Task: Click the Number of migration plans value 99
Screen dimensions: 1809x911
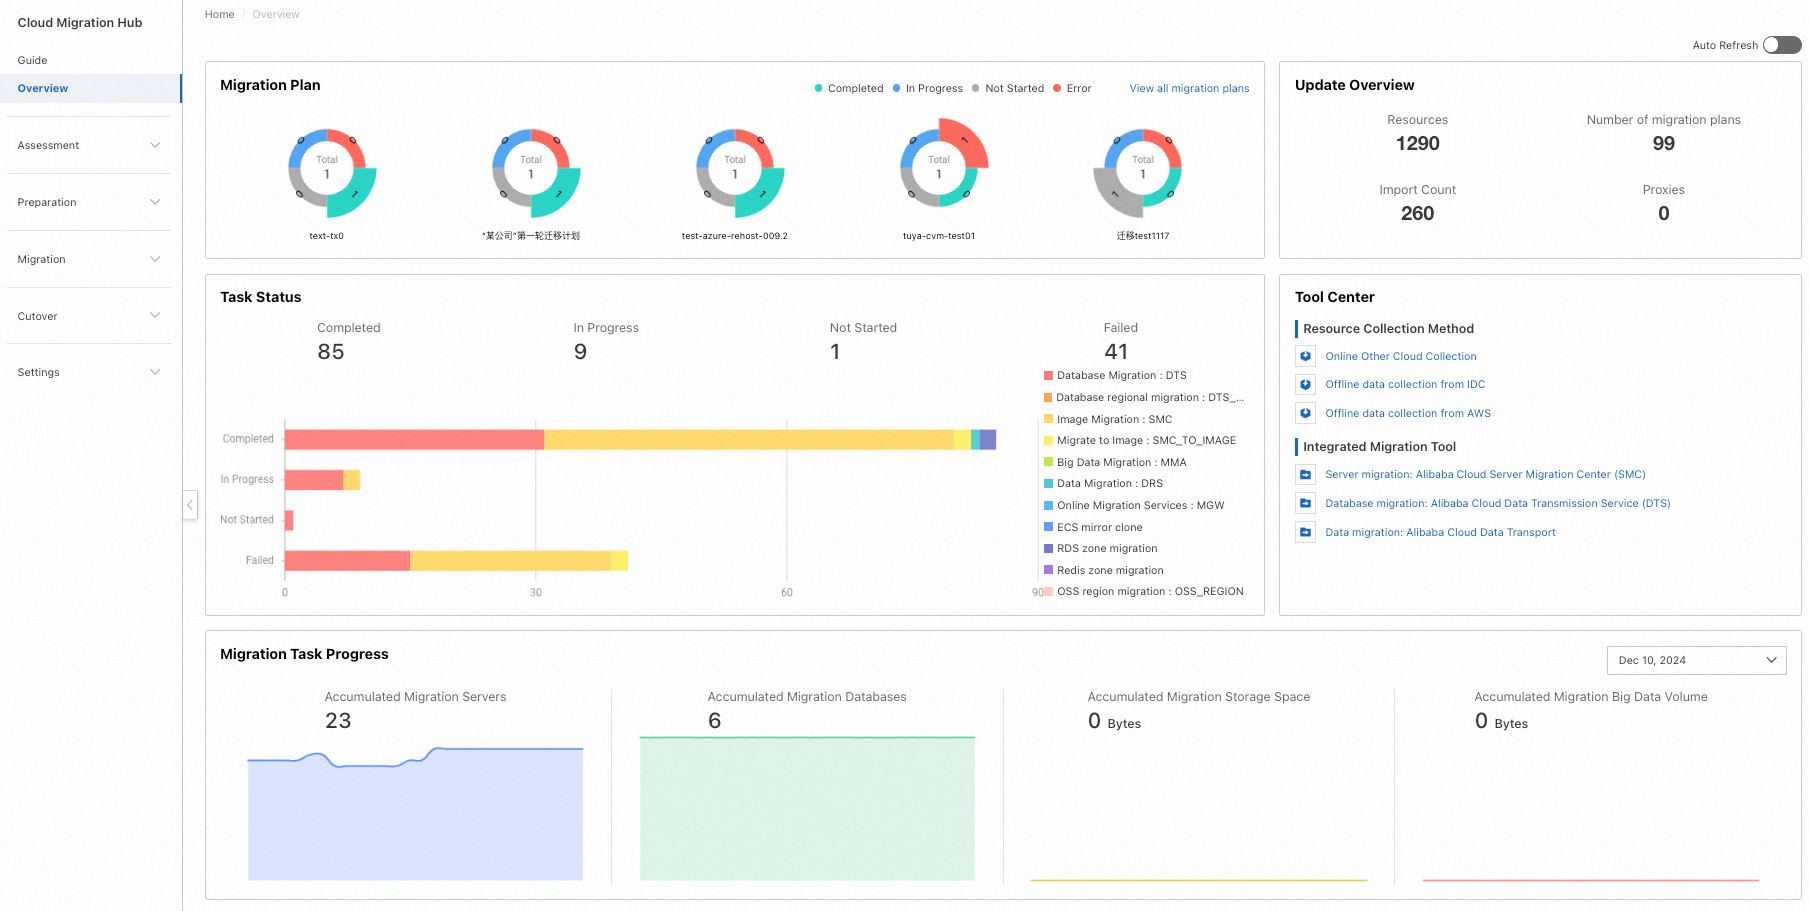Action: click(1663, 143)
